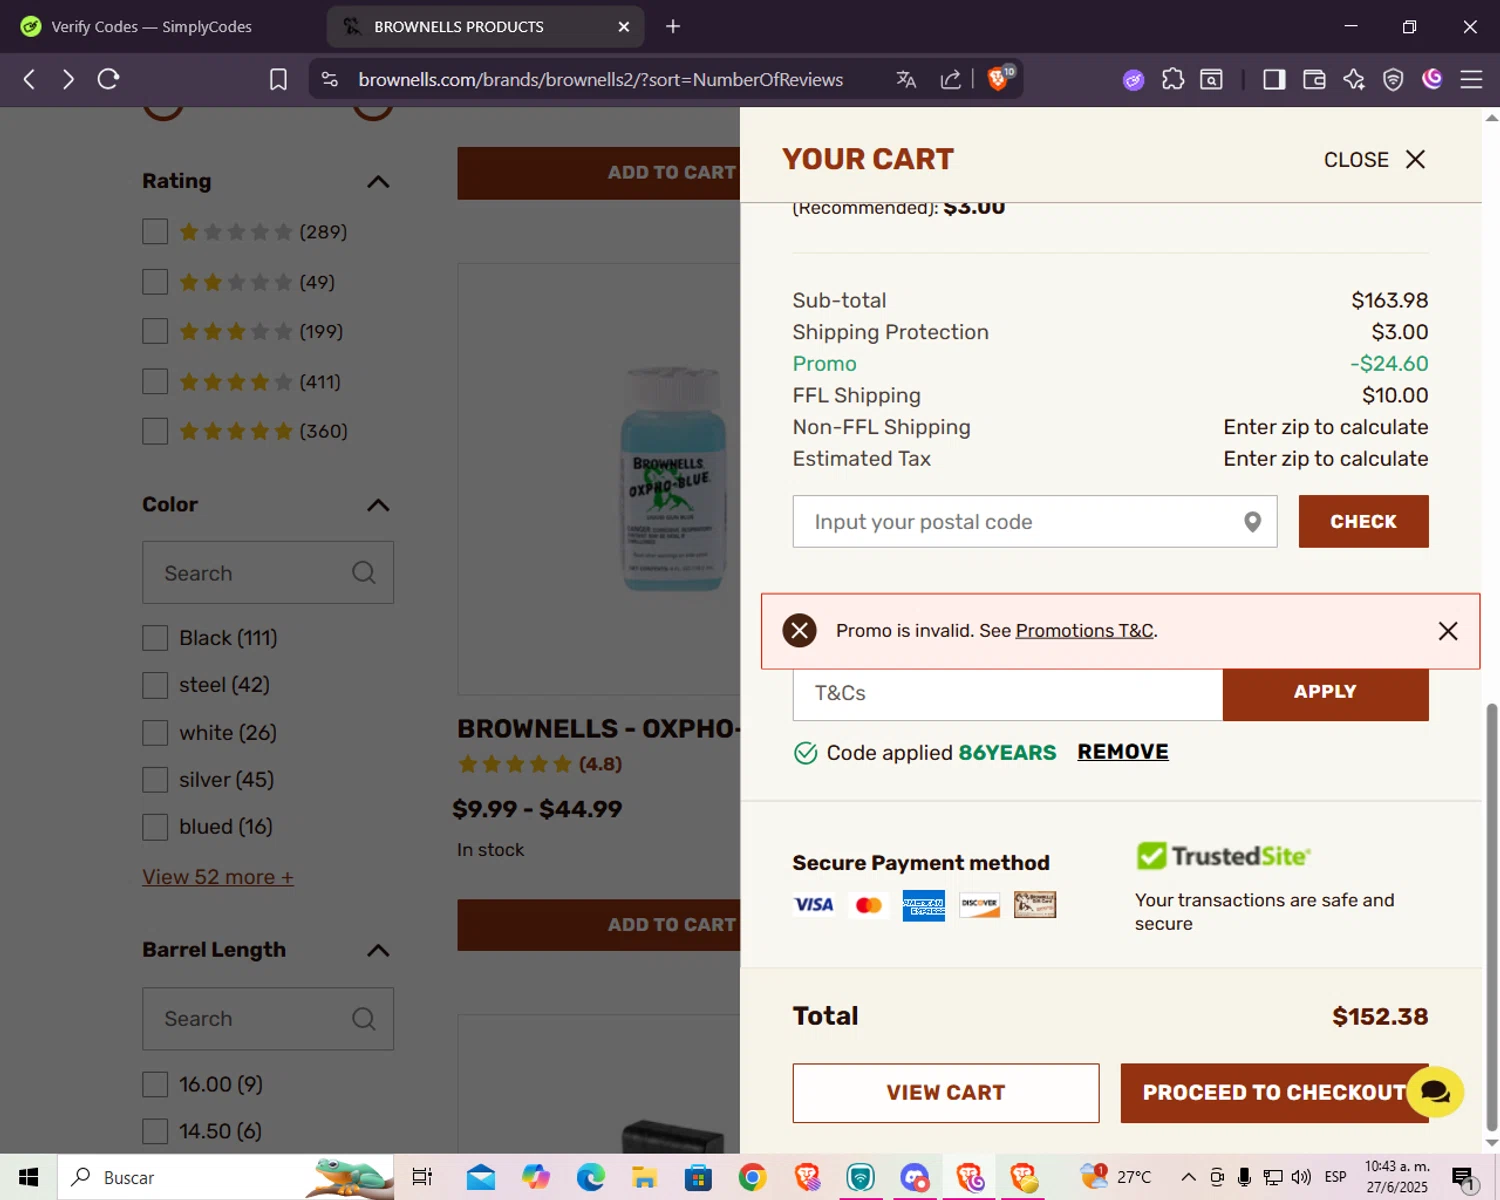This screenshot has height=1200, width=1500.
Task: Check the Black (111) color filter
Action: click(x=155, y=638)
